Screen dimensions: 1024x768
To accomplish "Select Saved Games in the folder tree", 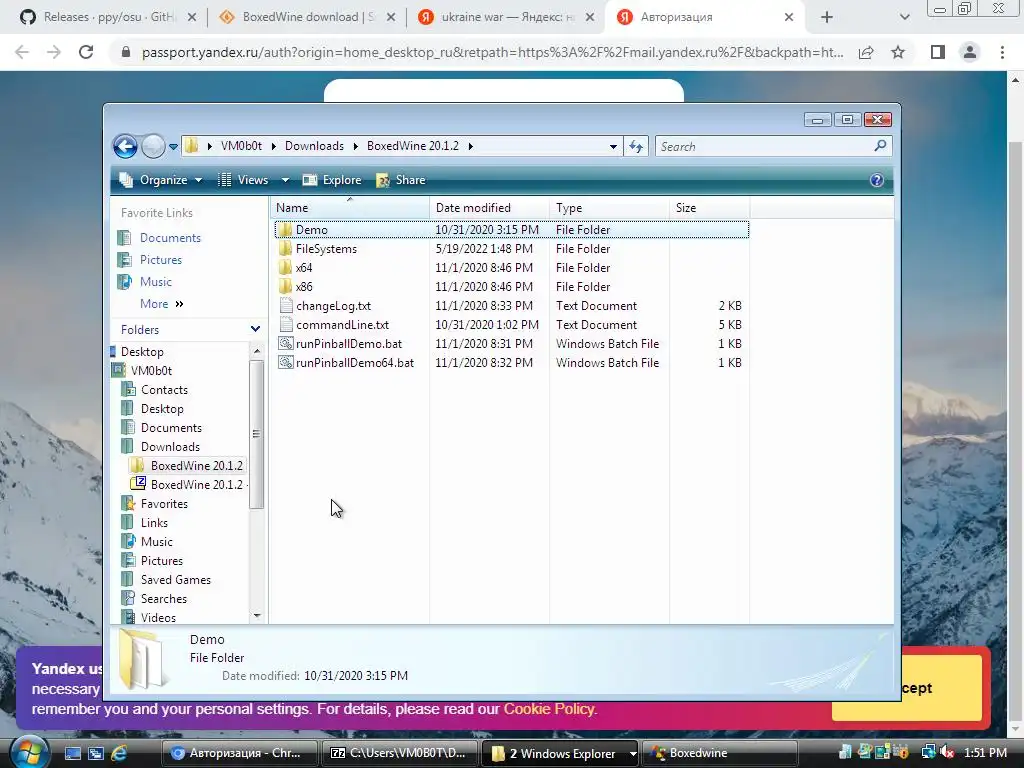I will tap(176, 579).
